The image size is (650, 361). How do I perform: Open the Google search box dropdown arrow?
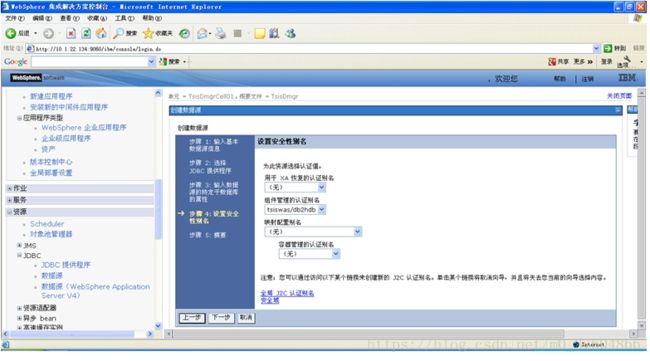point(151,62)
